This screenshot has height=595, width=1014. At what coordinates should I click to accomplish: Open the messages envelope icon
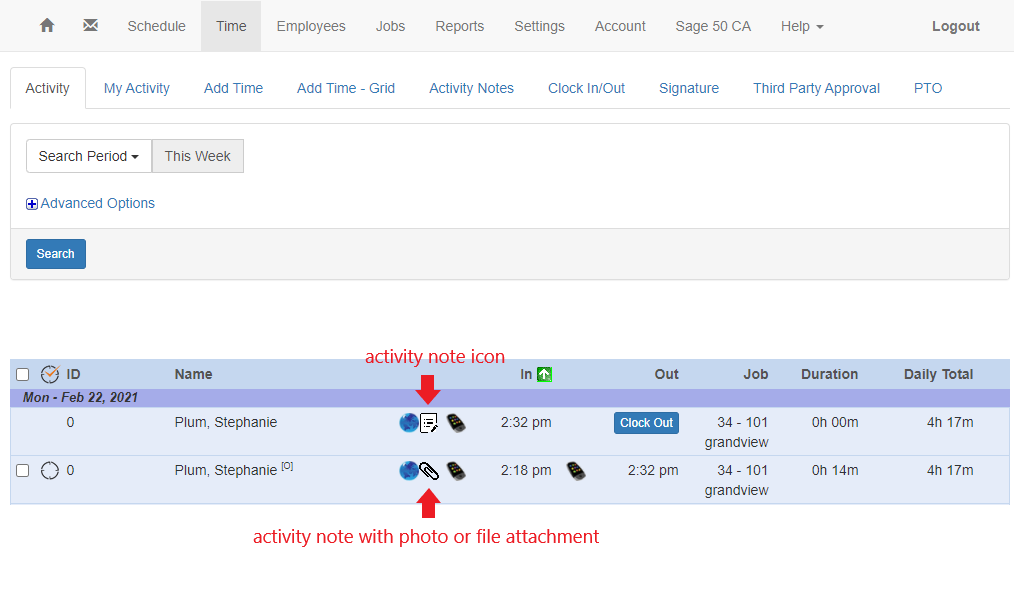(91, 26)
